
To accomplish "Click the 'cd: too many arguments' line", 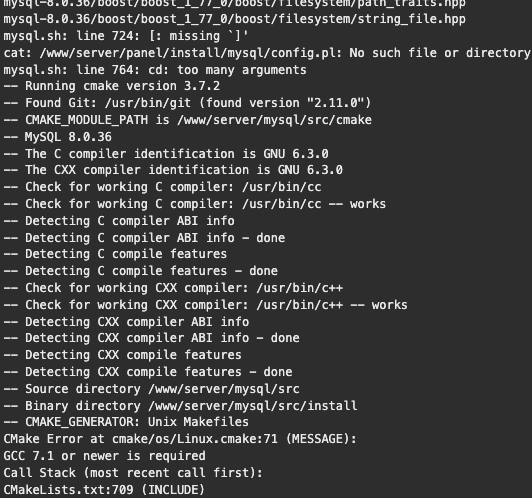I will pyautogui.click(x=155, y=70).
